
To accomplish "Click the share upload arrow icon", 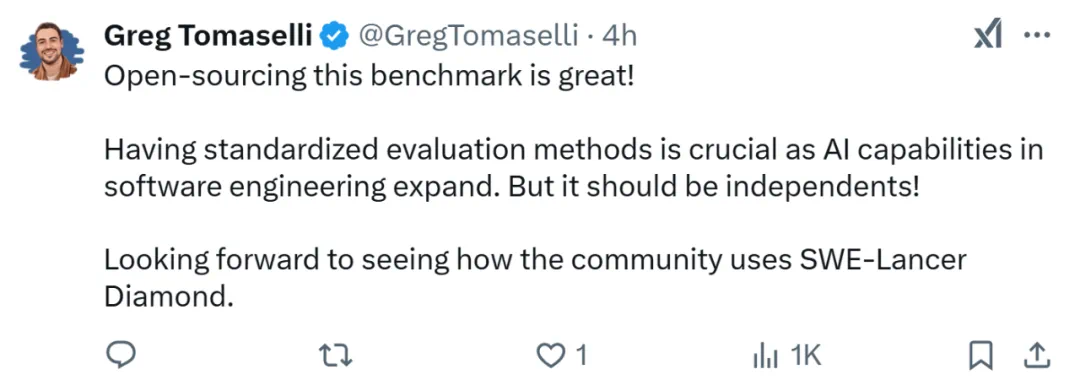I will coord(1037,355).
